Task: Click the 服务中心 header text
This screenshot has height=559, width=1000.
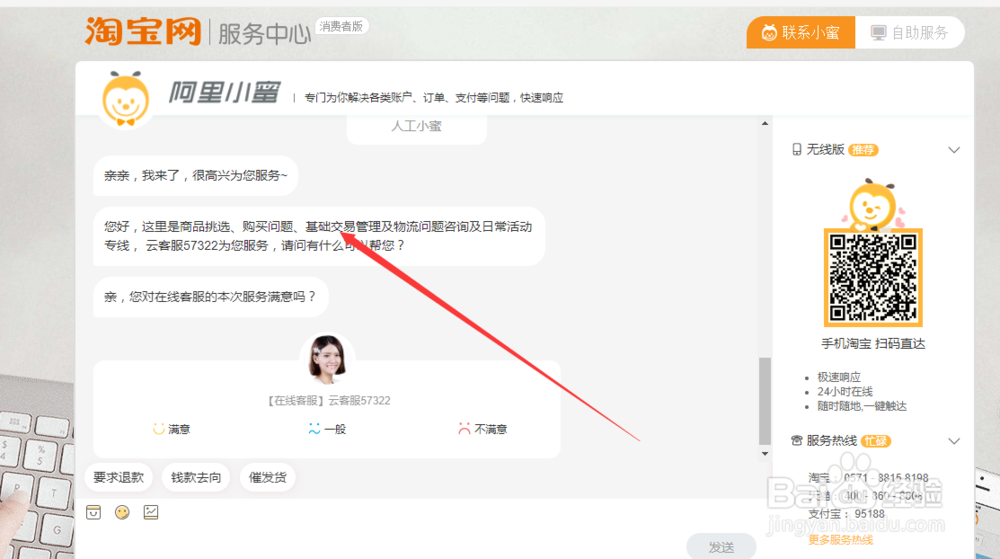Action: tap(264, 34)
